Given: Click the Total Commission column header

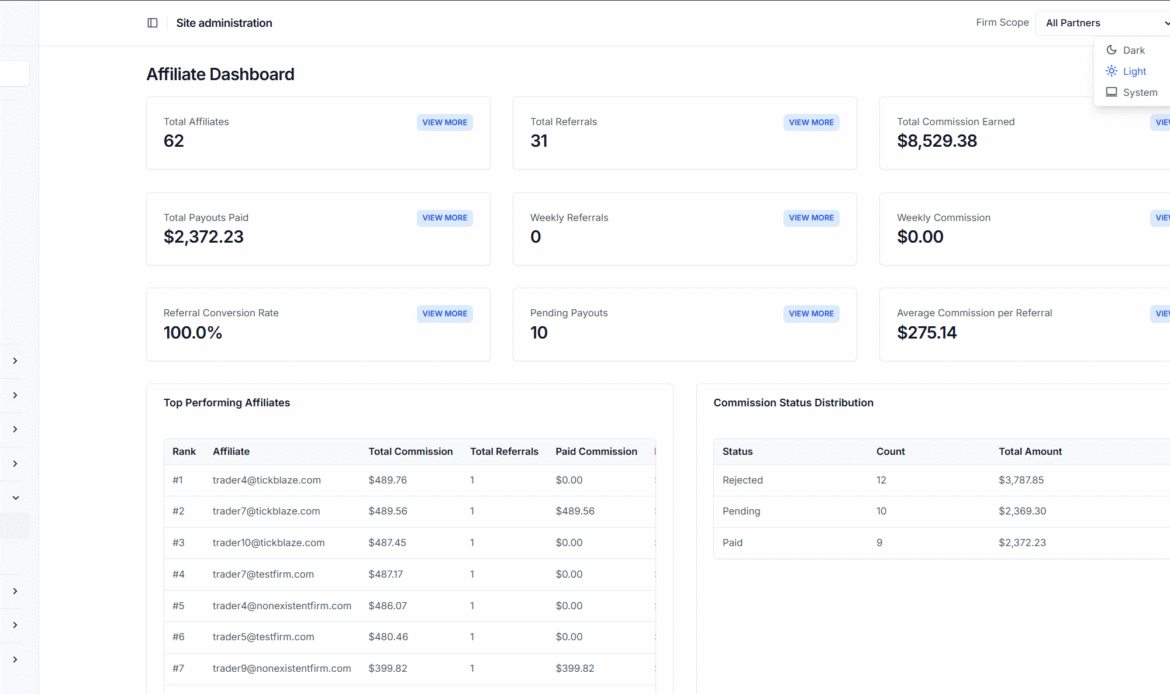Looking at the screenshot, I should (410, 451).
